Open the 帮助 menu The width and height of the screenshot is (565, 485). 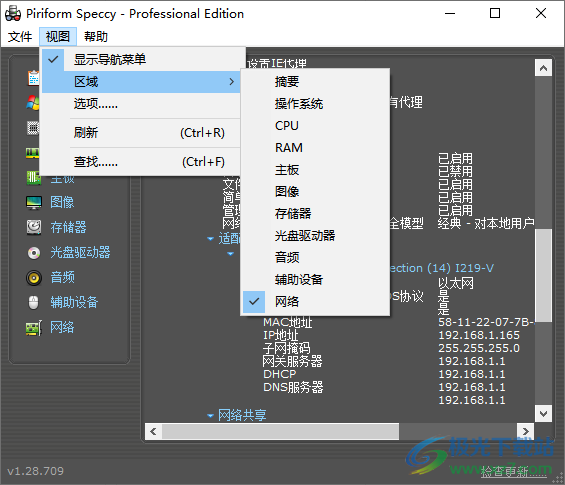[96, 36]
